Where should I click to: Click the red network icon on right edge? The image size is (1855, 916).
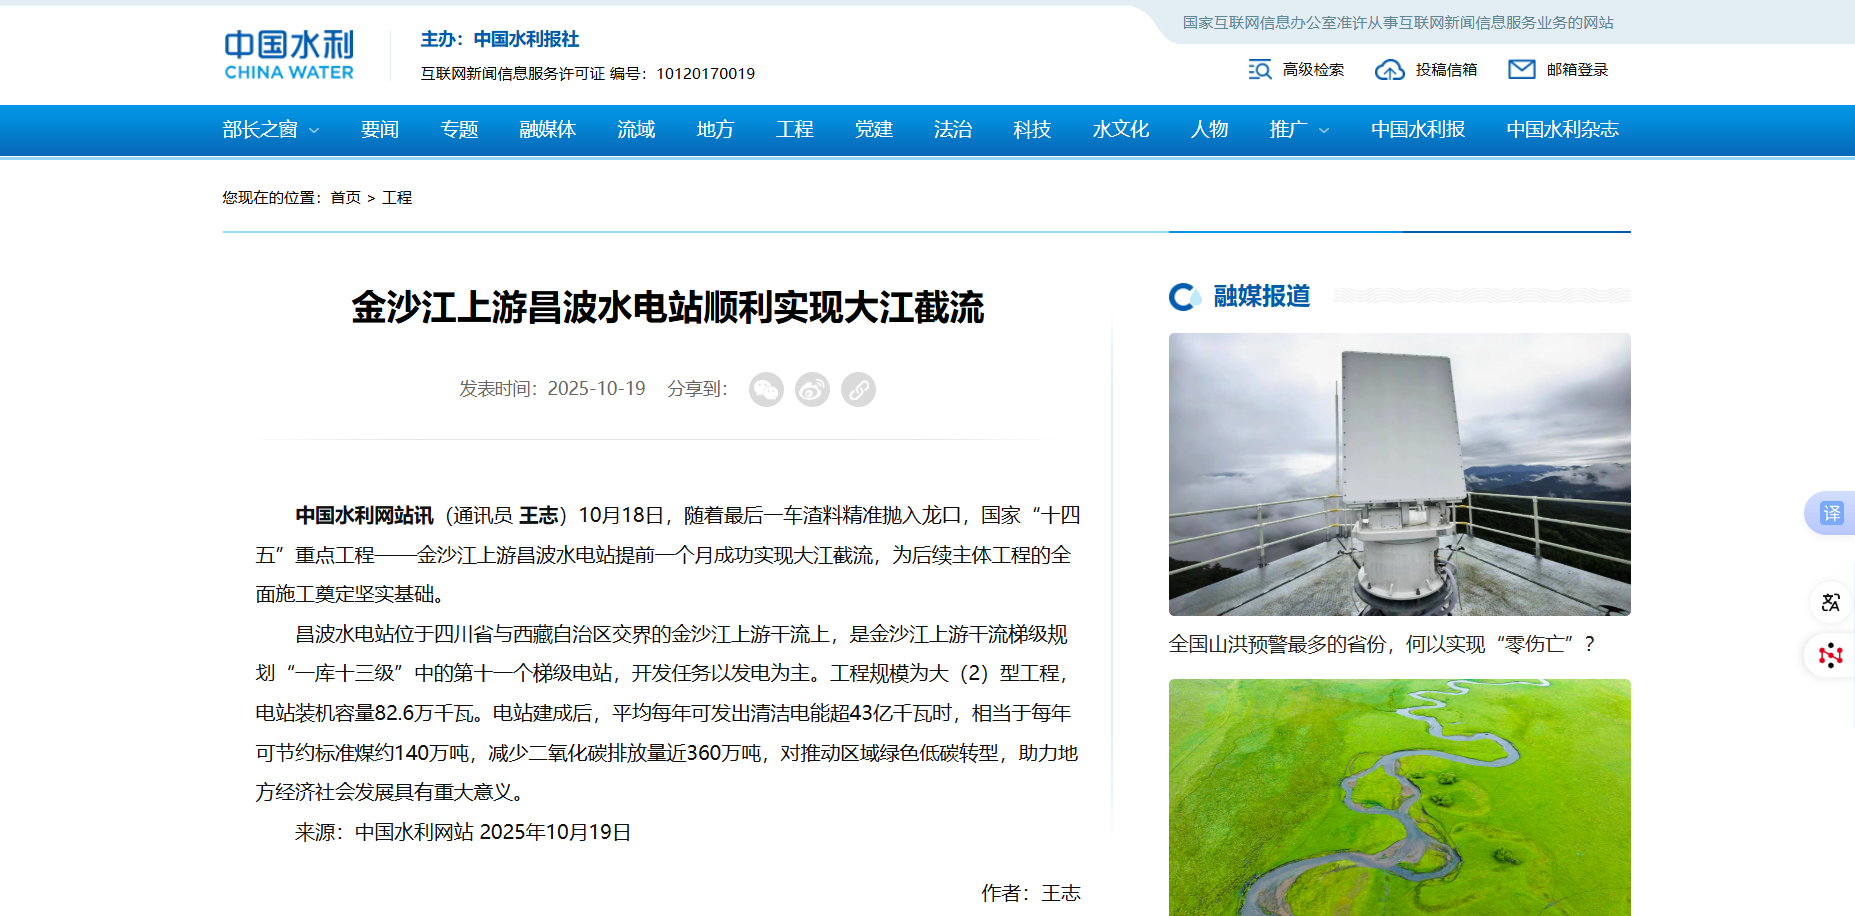click(x=1830, y=656)
